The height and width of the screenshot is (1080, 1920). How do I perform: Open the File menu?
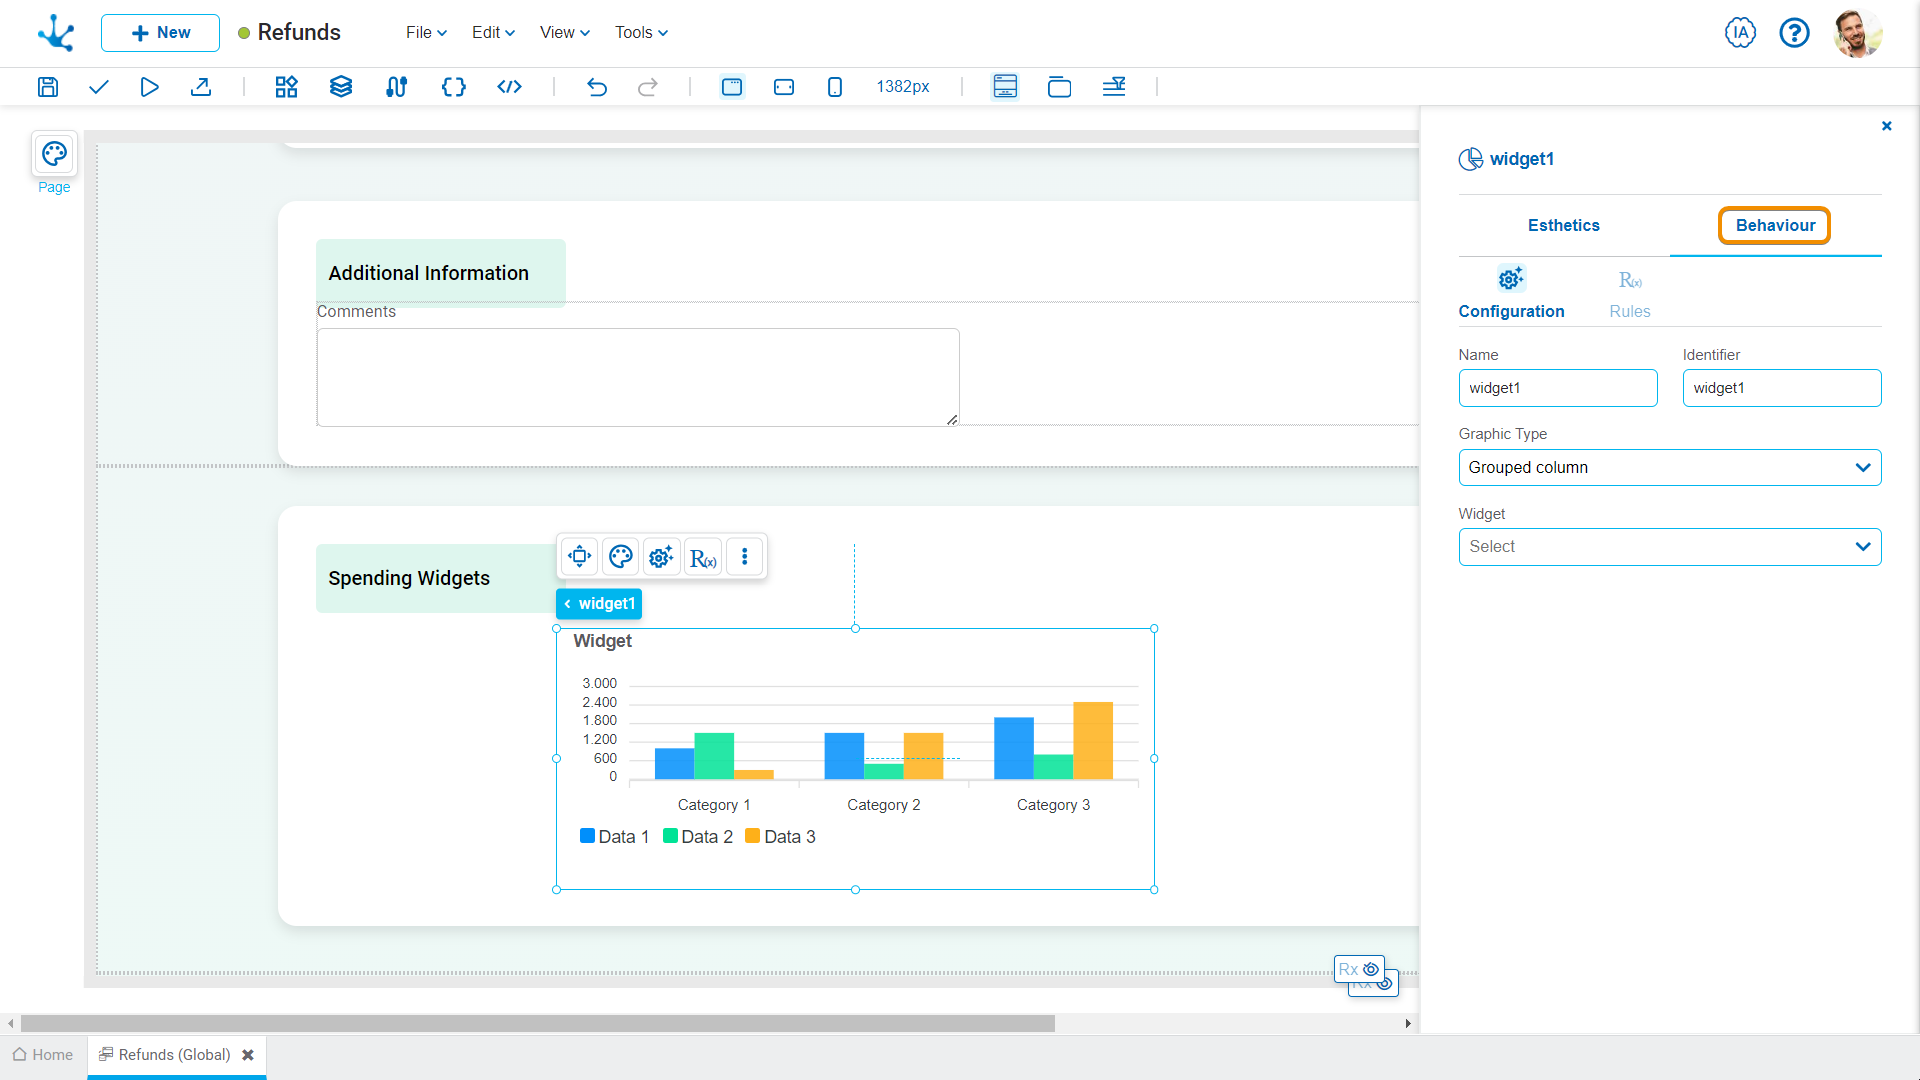[x=426, y=33]
